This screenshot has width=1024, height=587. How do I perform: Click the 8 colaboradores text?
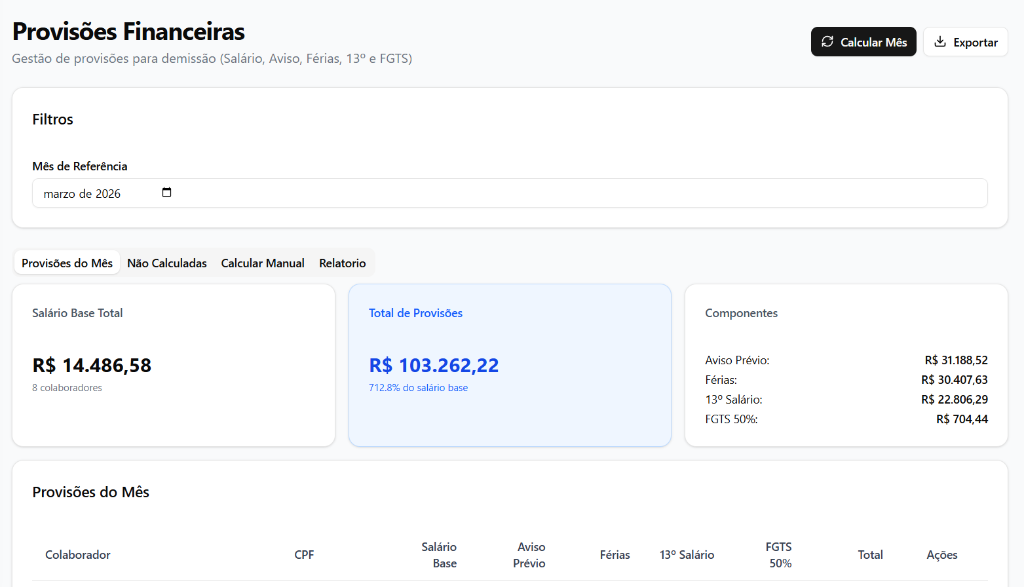[x=67, y=388]
